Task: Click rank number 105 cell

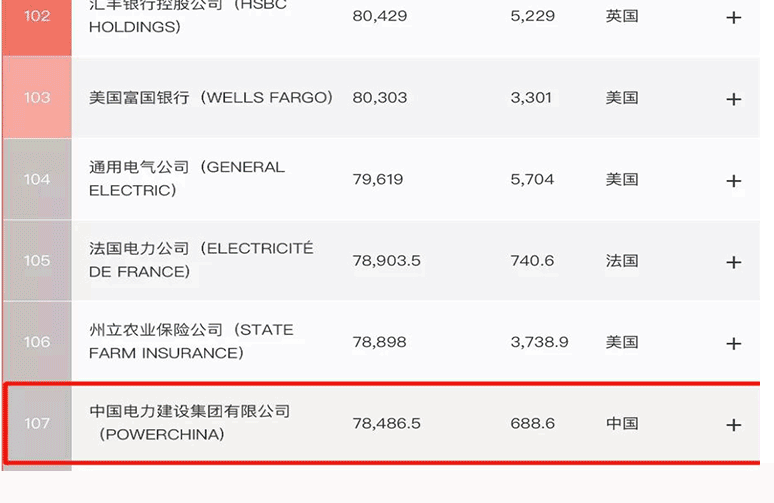Action: click(x=37, y=260)
